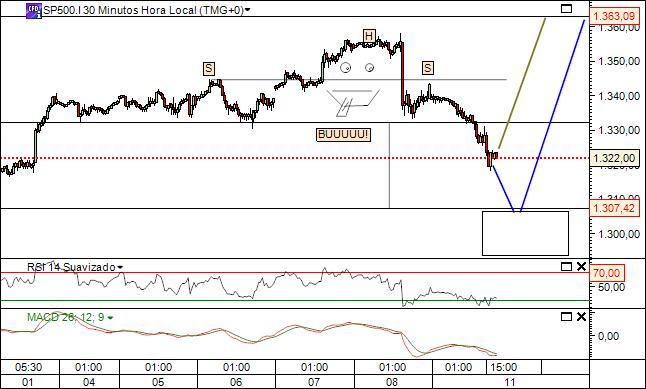Click the BUUUUU! text annotation
The width and height of the screenshot is (646, 389).
343,135
